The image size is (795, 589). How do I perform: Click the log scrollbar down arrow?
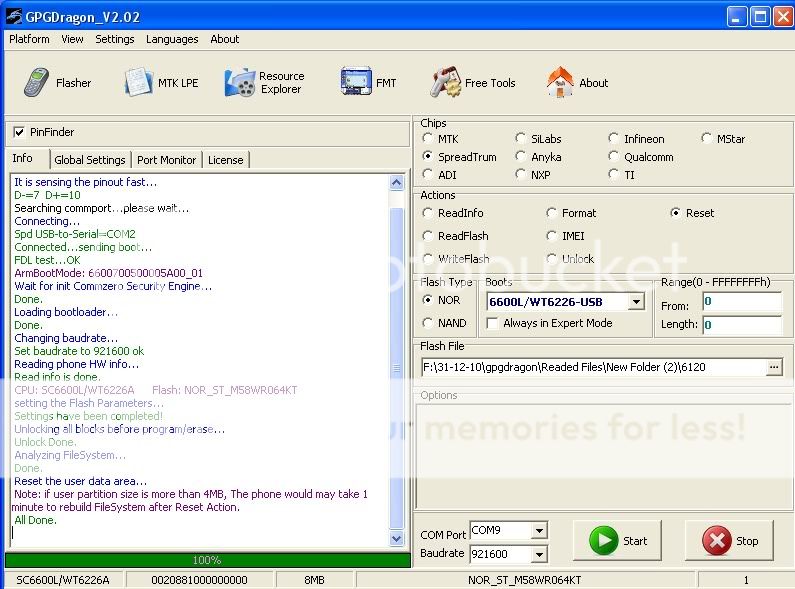396,539
